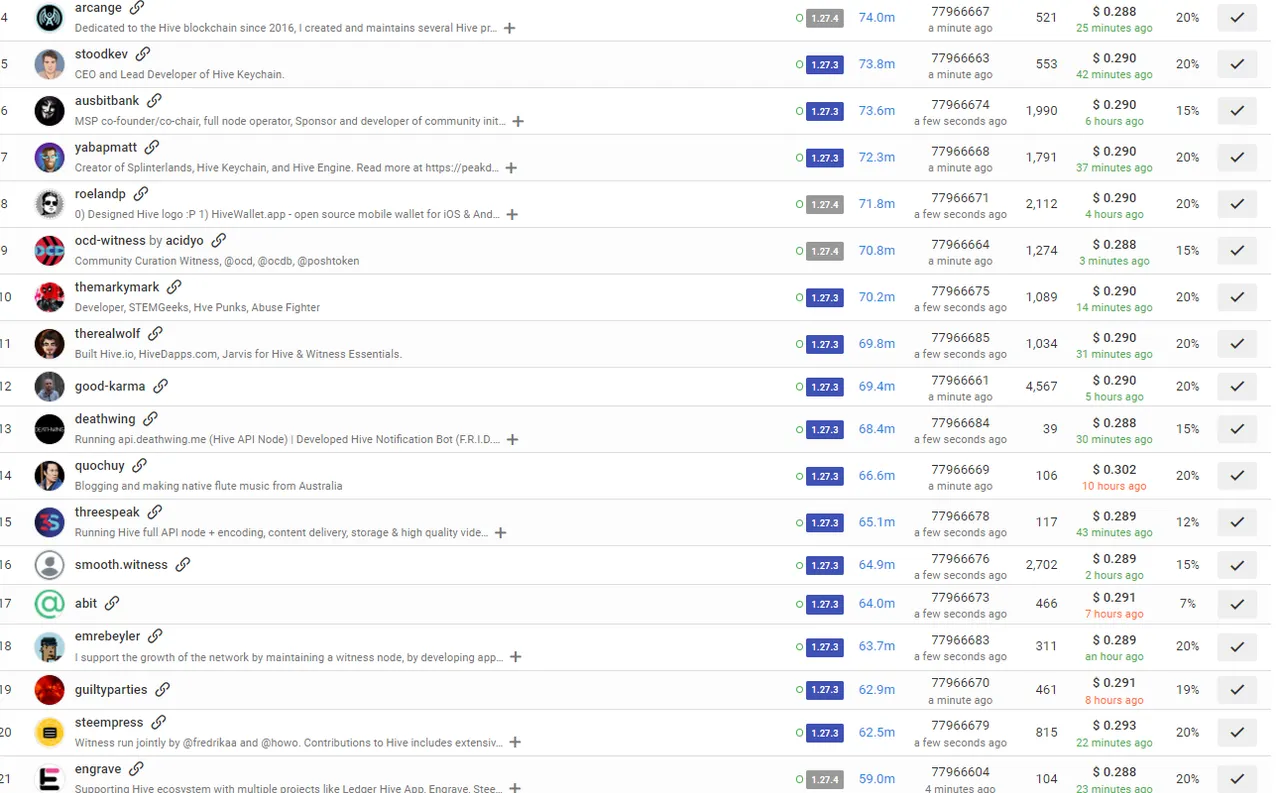Click the missed blocks count 4,567

coord(1041,386)
